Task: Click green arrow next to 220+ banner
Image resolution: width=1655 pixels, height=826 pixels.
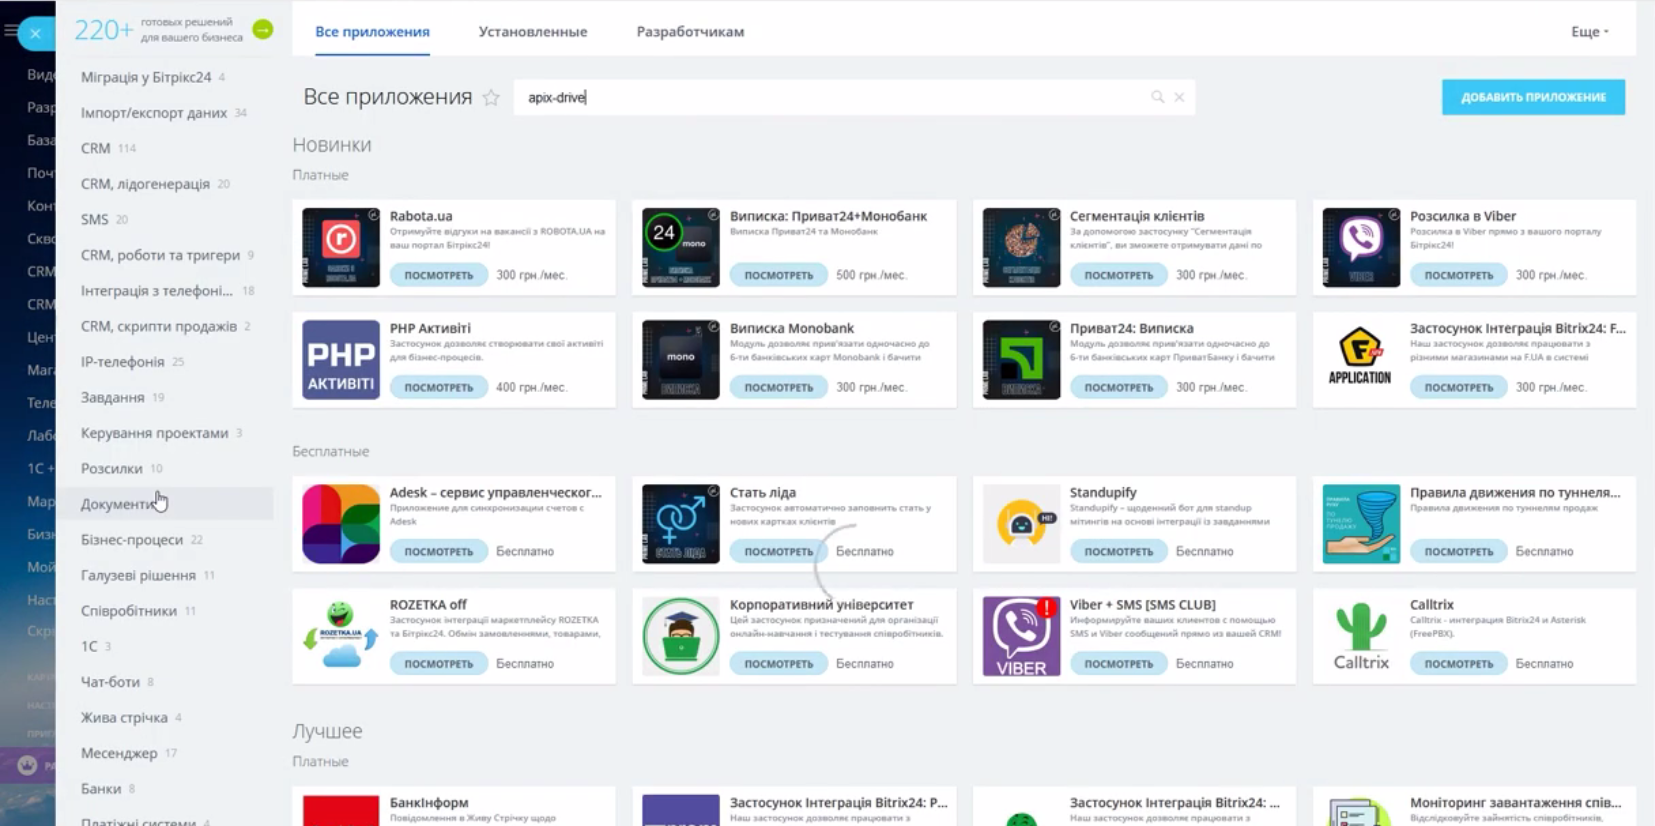Action: tap(263, 30)
